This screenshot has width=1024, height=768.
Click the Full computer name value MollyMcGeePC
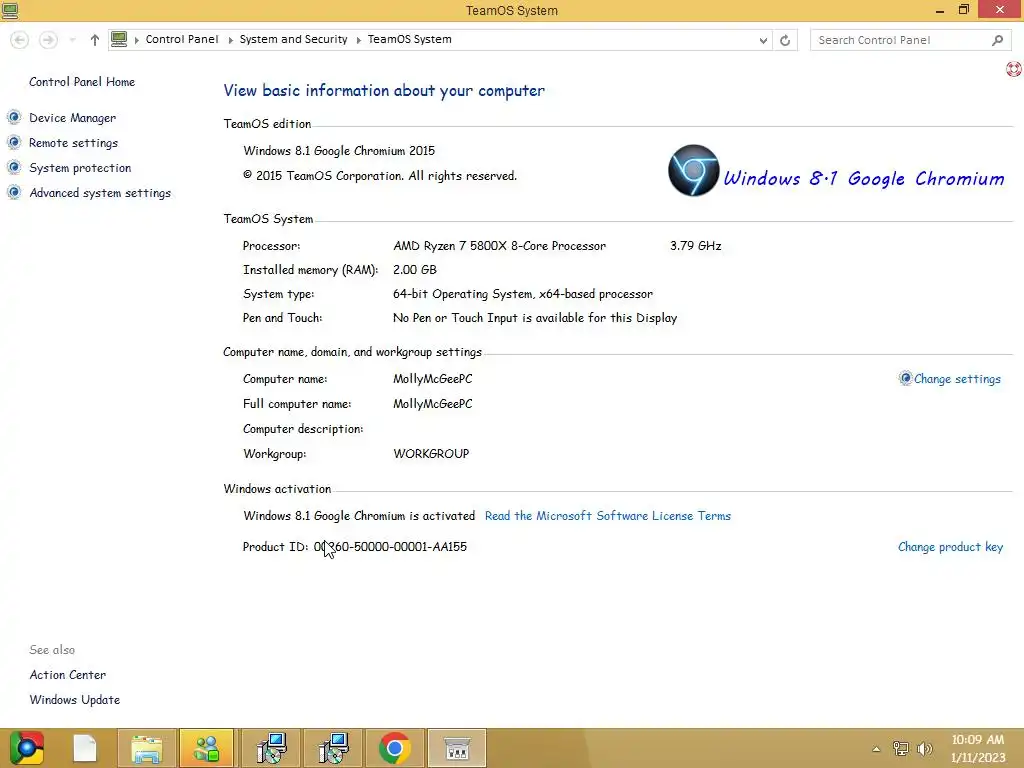pos(432,404)
